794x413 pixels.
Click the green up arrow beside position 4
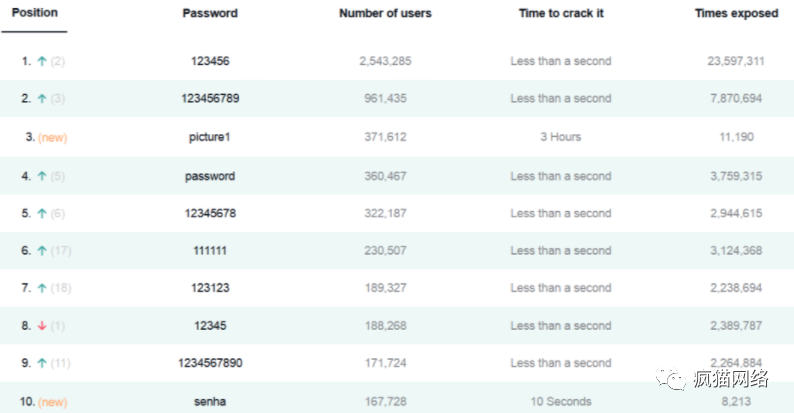click(x=42, y=176)
